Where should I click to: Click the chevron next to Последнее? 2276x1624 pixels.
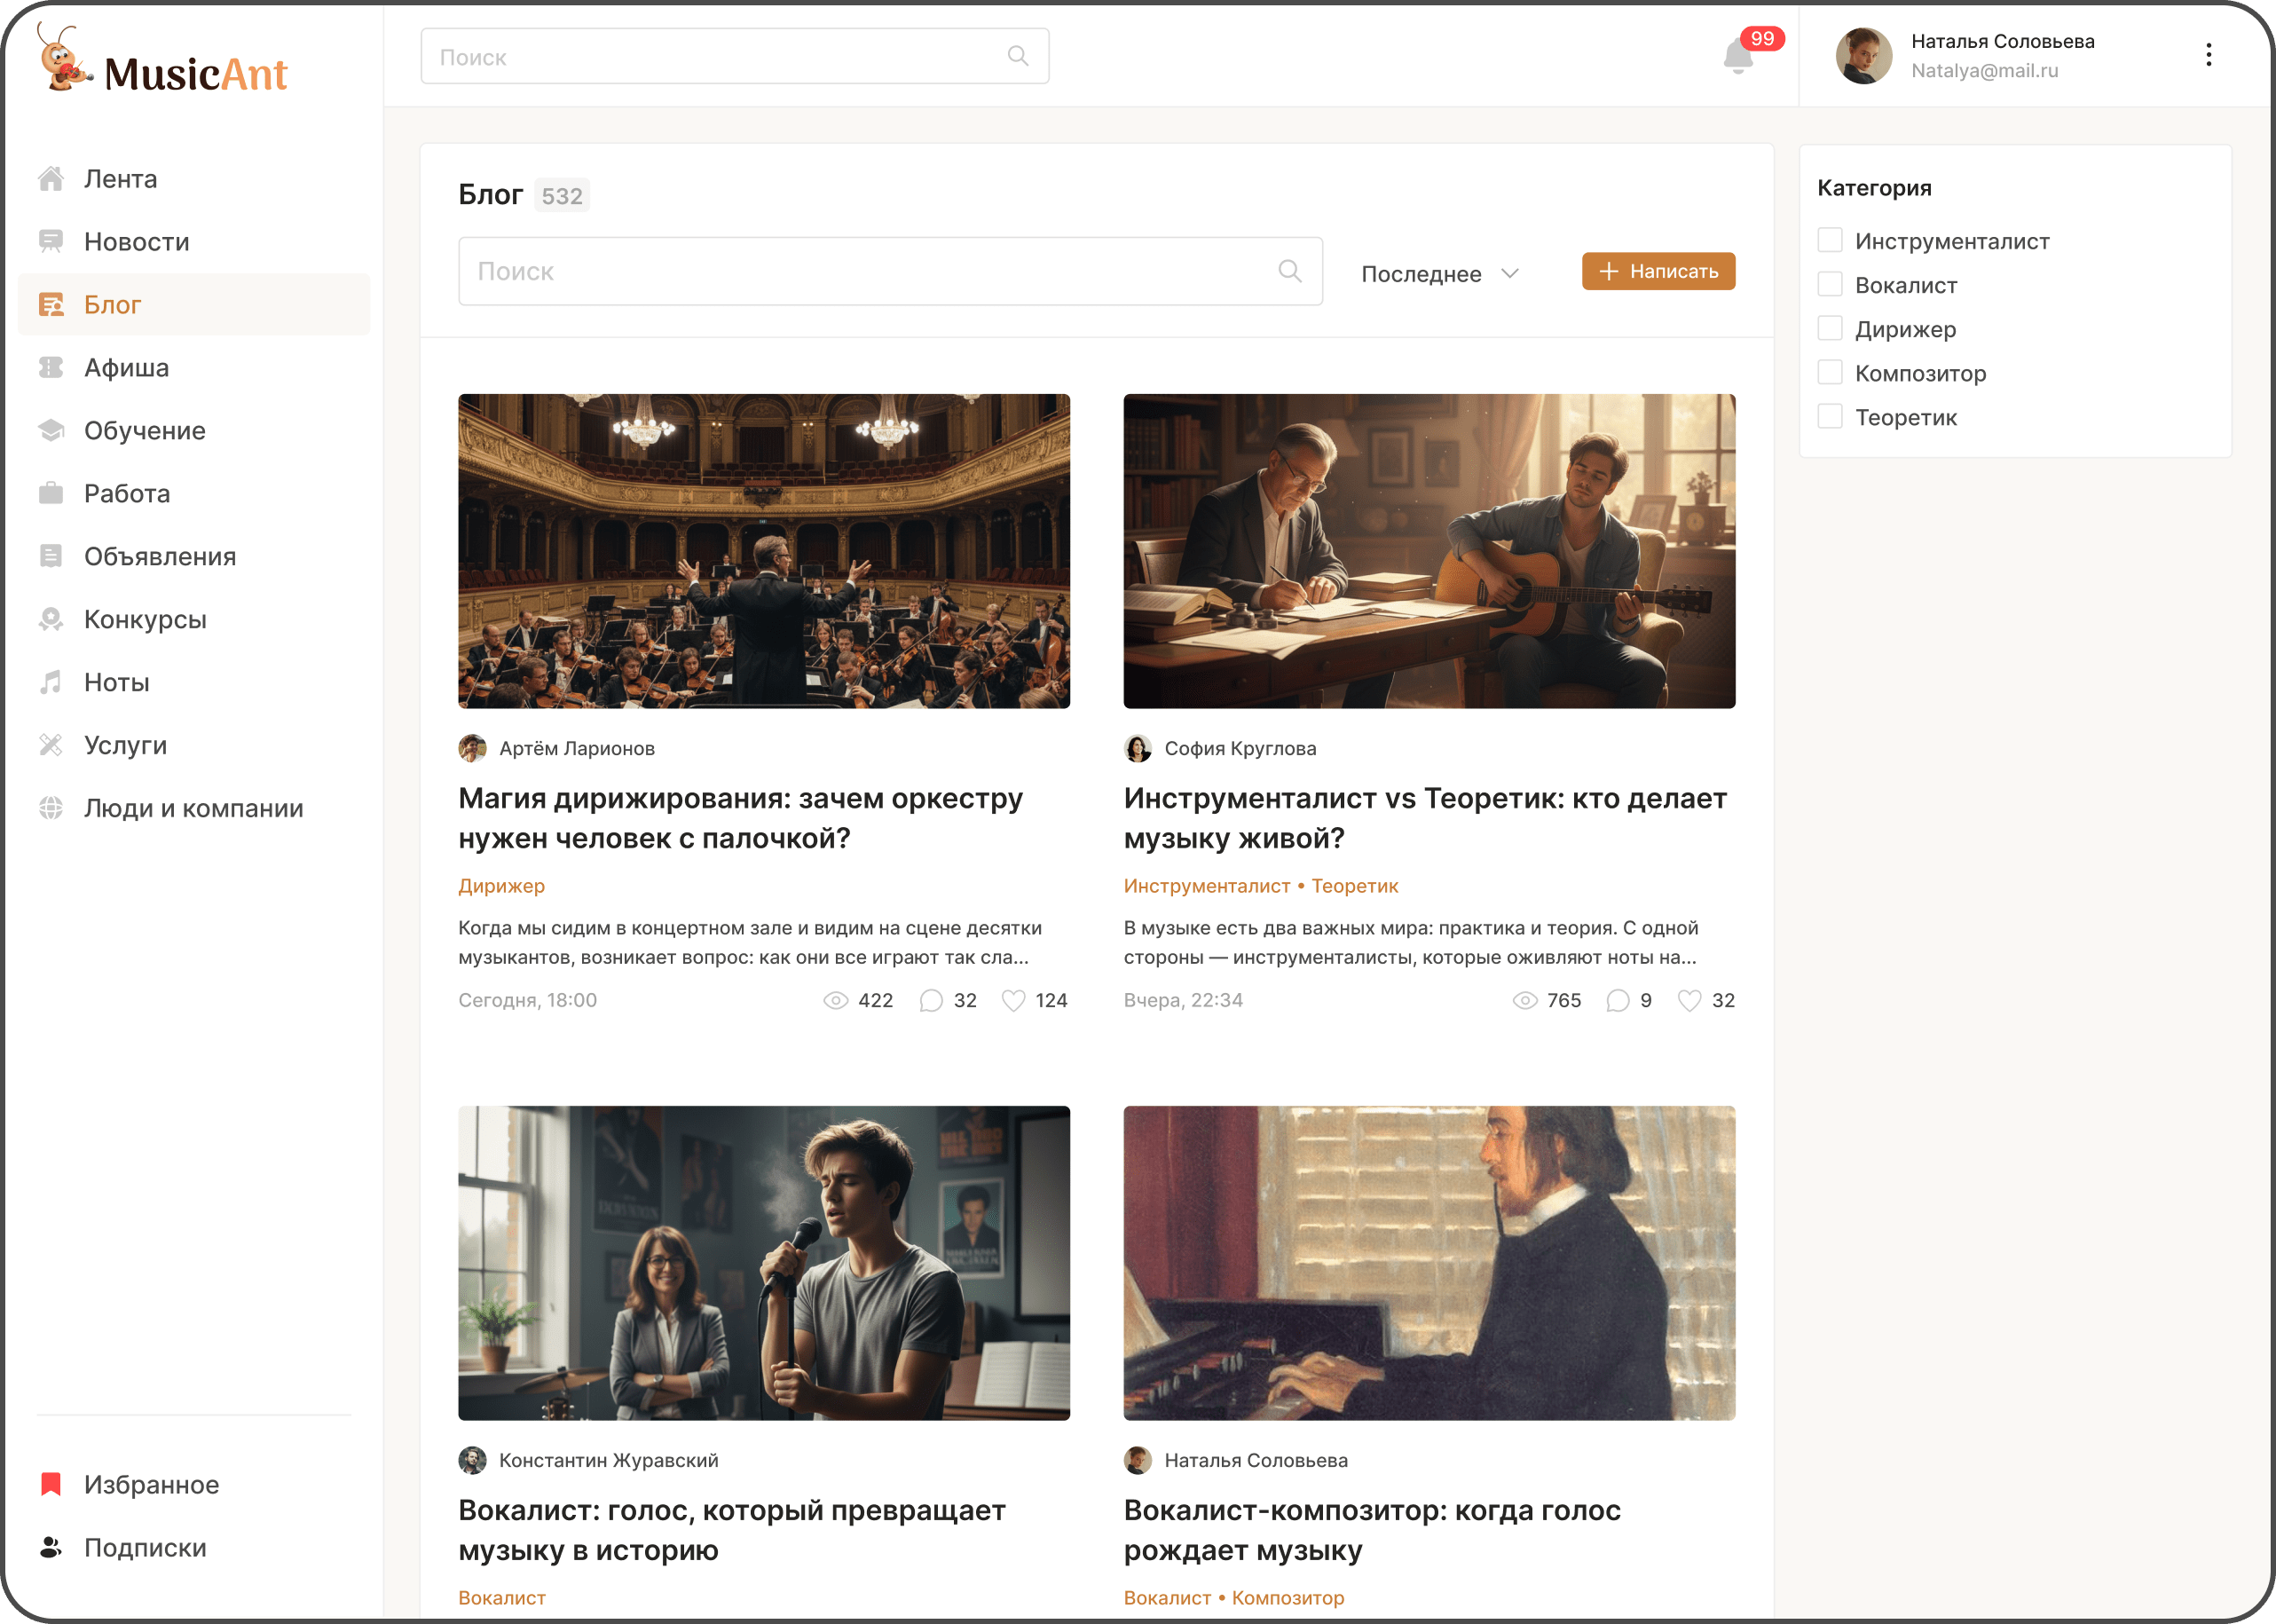point(1510,273)
